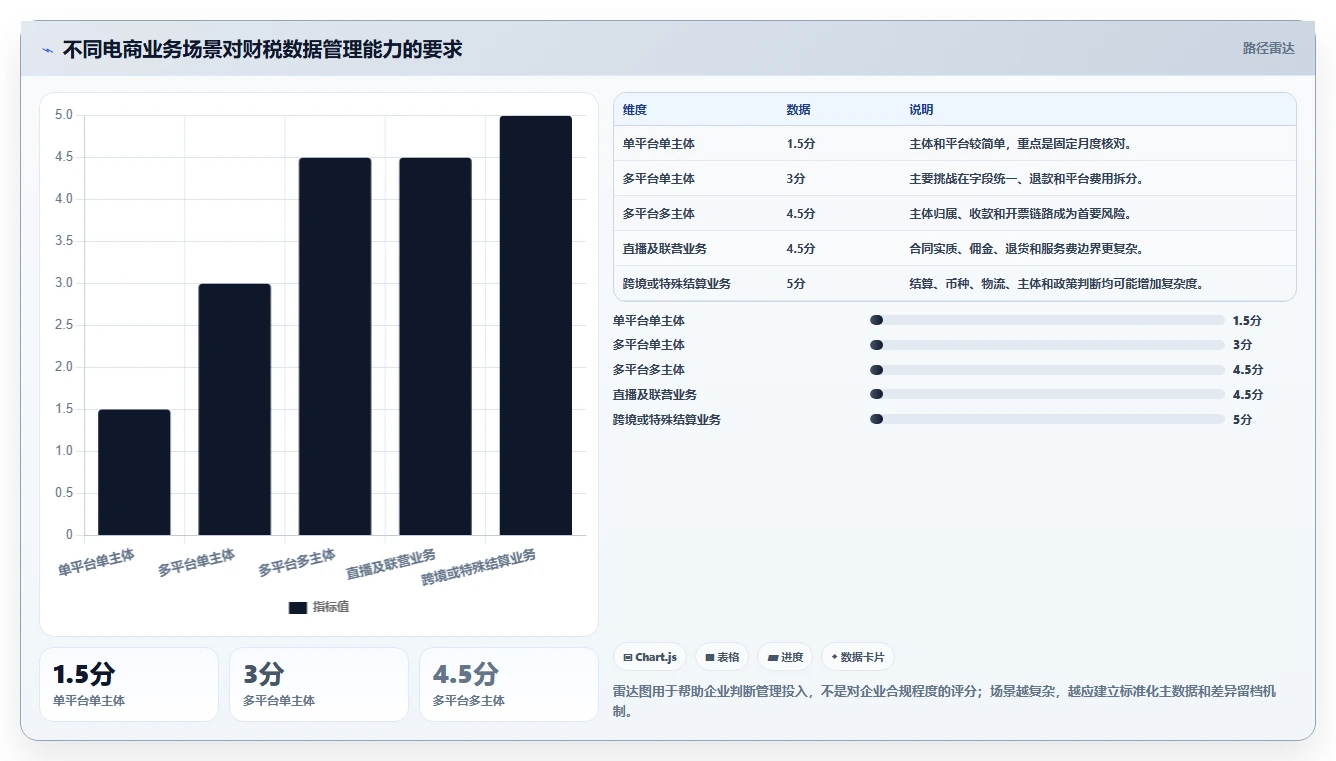Click the 3分 value in the table
Screen dimensions: 1336x761
797,179
